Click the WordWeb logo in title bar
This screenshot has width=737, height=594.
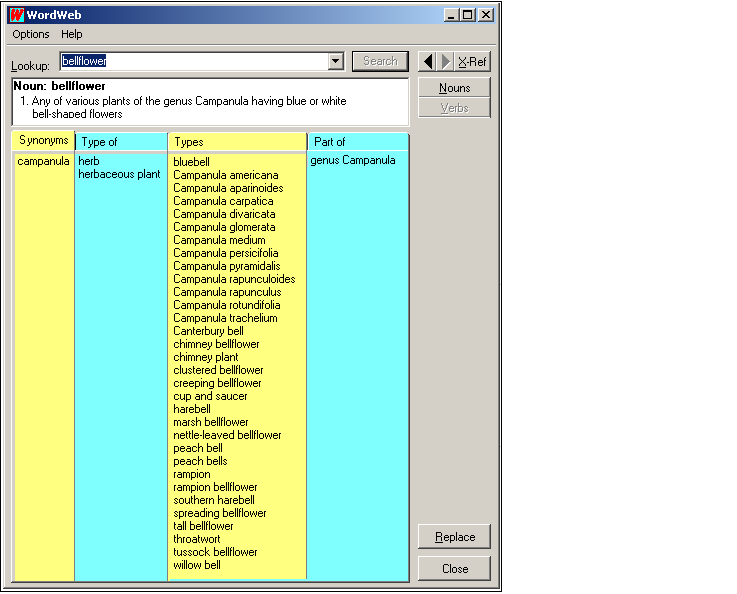17,15
